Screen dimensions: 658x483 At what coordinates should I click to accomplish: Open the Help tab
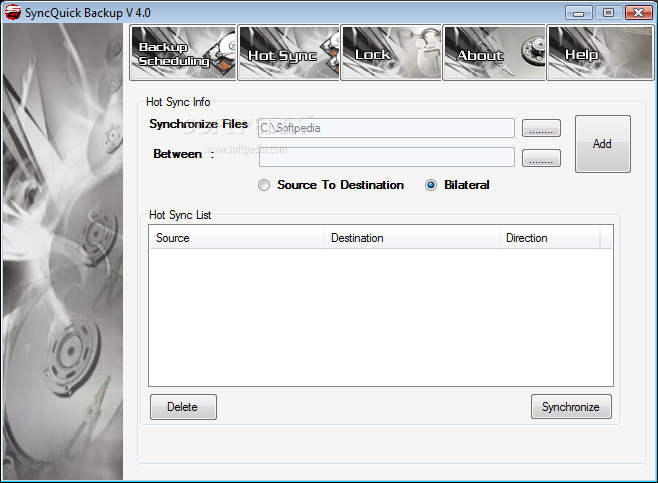[600, 53]
